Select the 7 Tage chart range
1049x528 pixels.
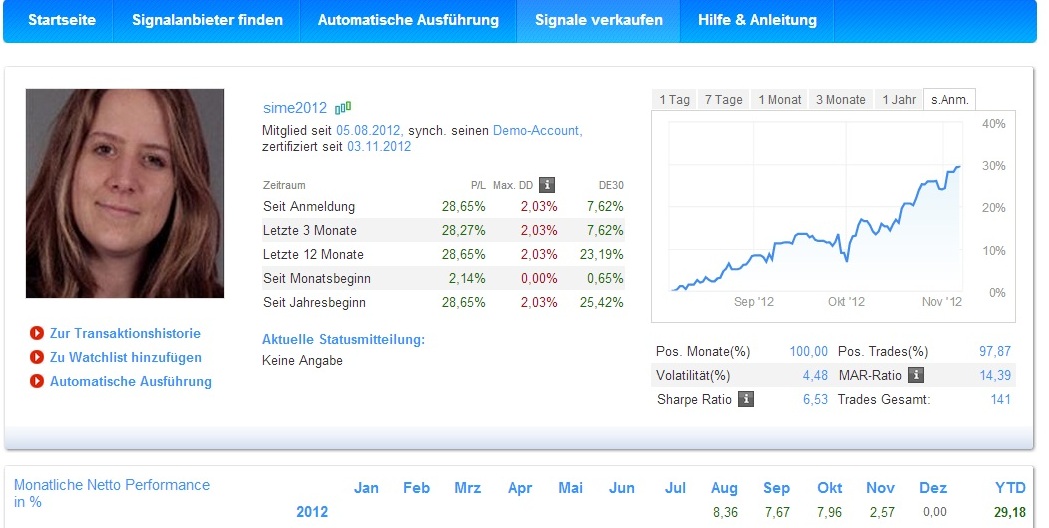[x=723, y=100]
